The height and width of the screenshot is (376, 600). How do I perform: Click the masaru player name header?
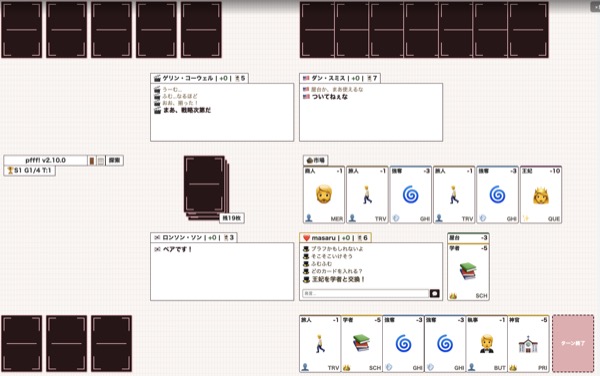[335, 238]
